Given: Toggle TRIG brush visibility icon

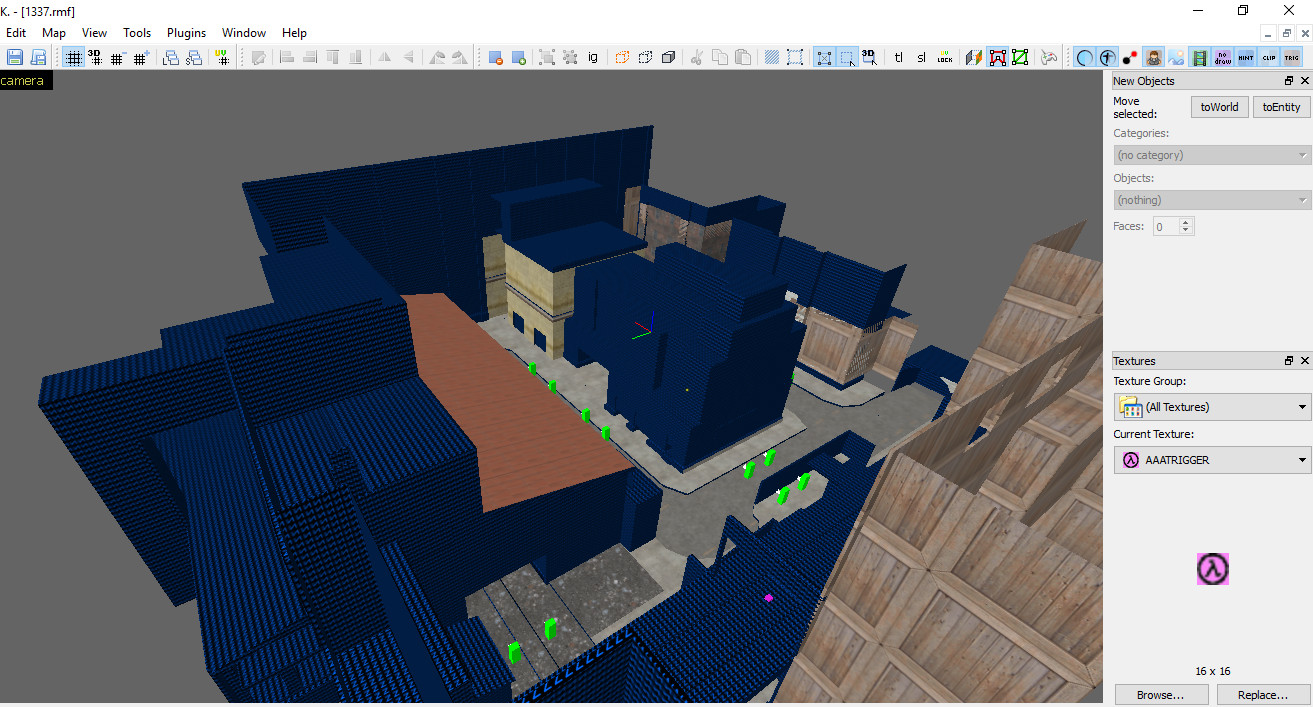Looking at the screenshot, I should (1291, 57).
